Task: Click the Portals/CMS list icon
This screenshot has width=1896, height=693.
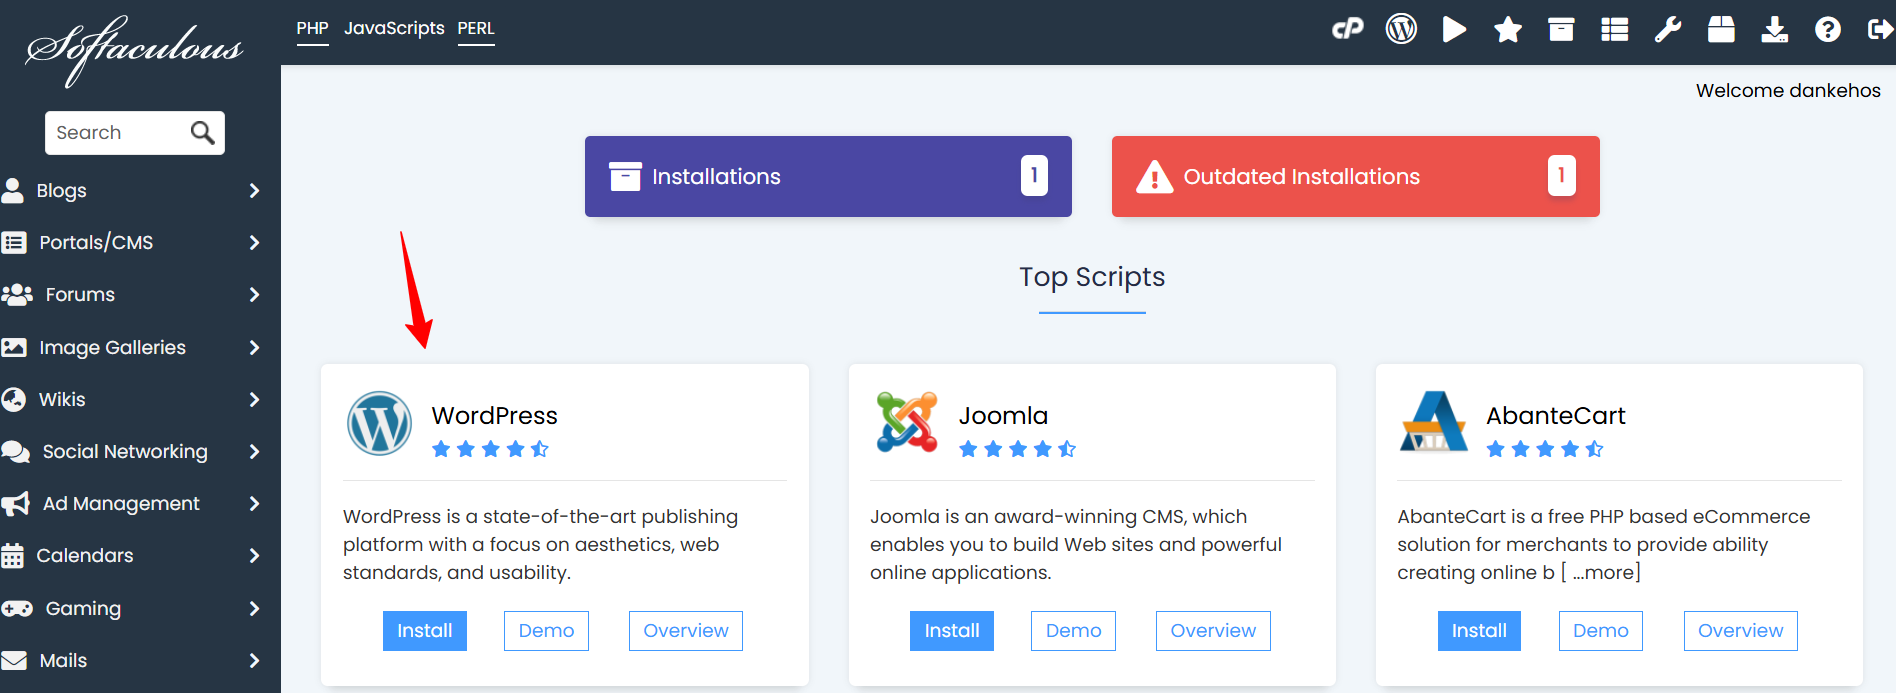Action: click(x=14, y=242)
